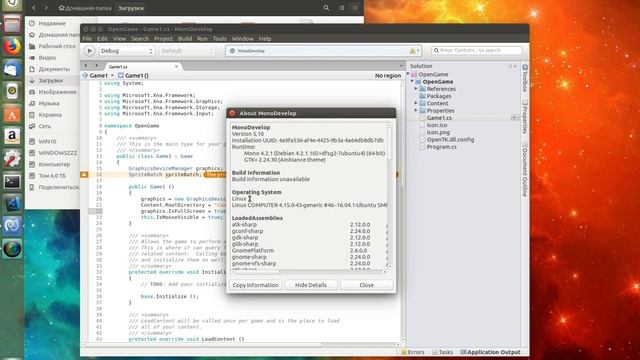Open the Help menu
Viewport: 640px width, 360px height.
click(265, 39)
